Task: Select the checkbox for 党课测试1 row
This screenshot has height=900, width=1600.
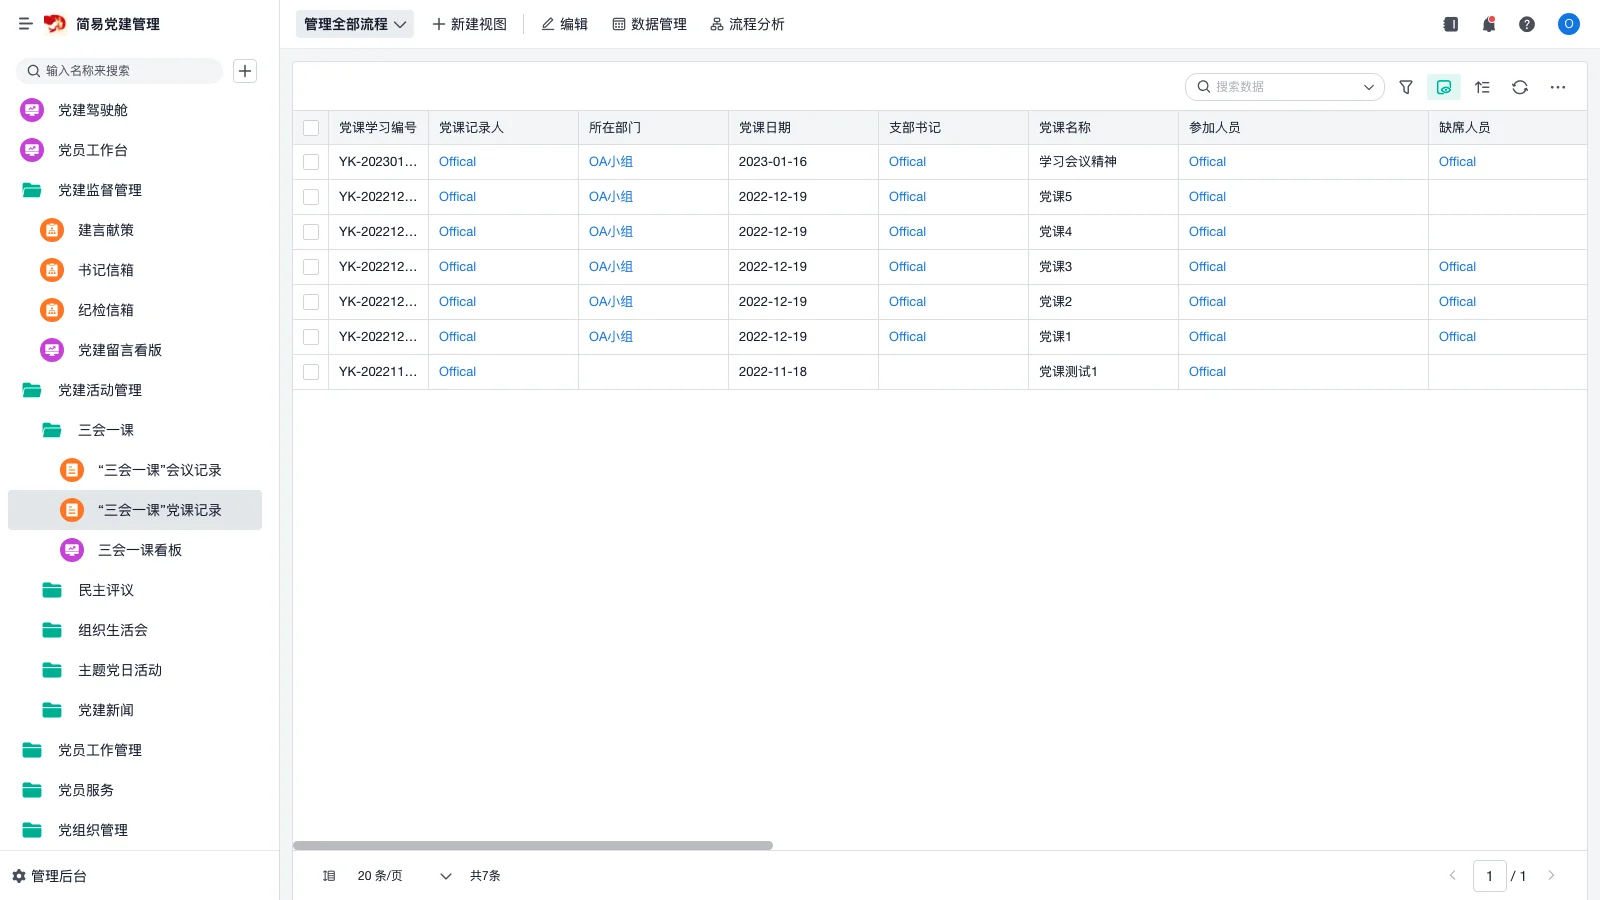Action: [311, 372]
